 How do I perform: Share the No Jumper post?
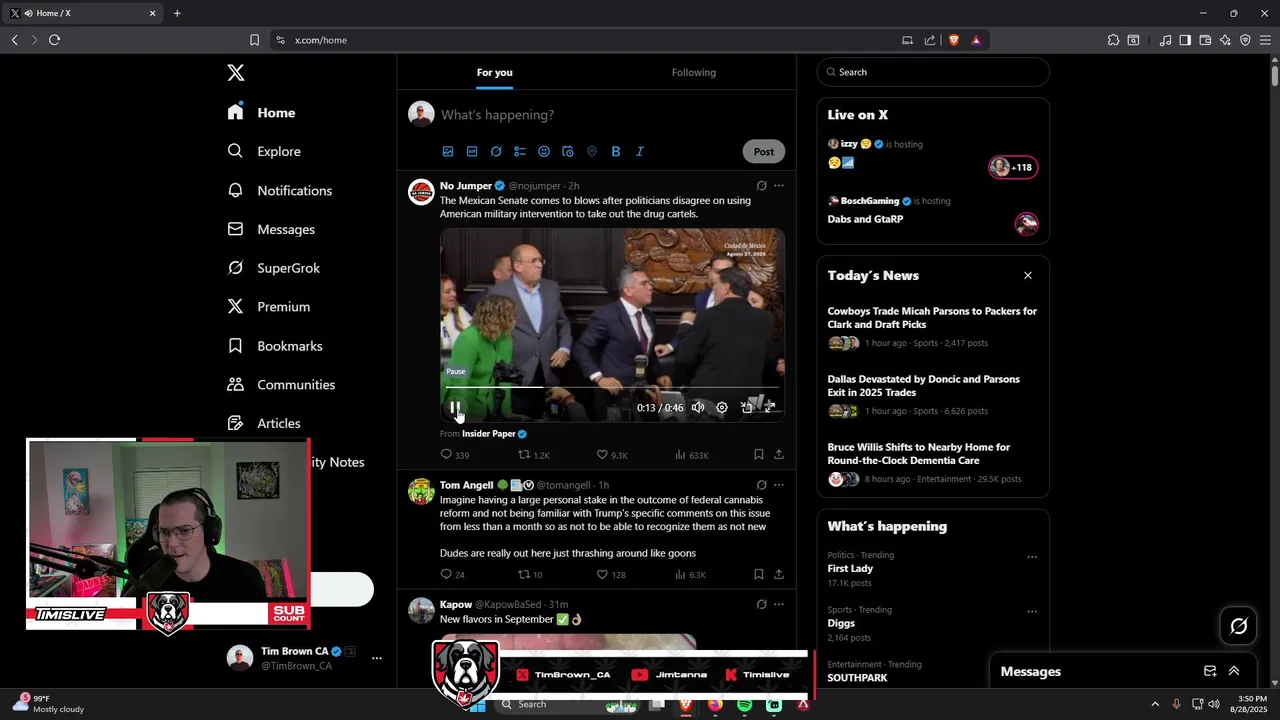pos(779,455)
